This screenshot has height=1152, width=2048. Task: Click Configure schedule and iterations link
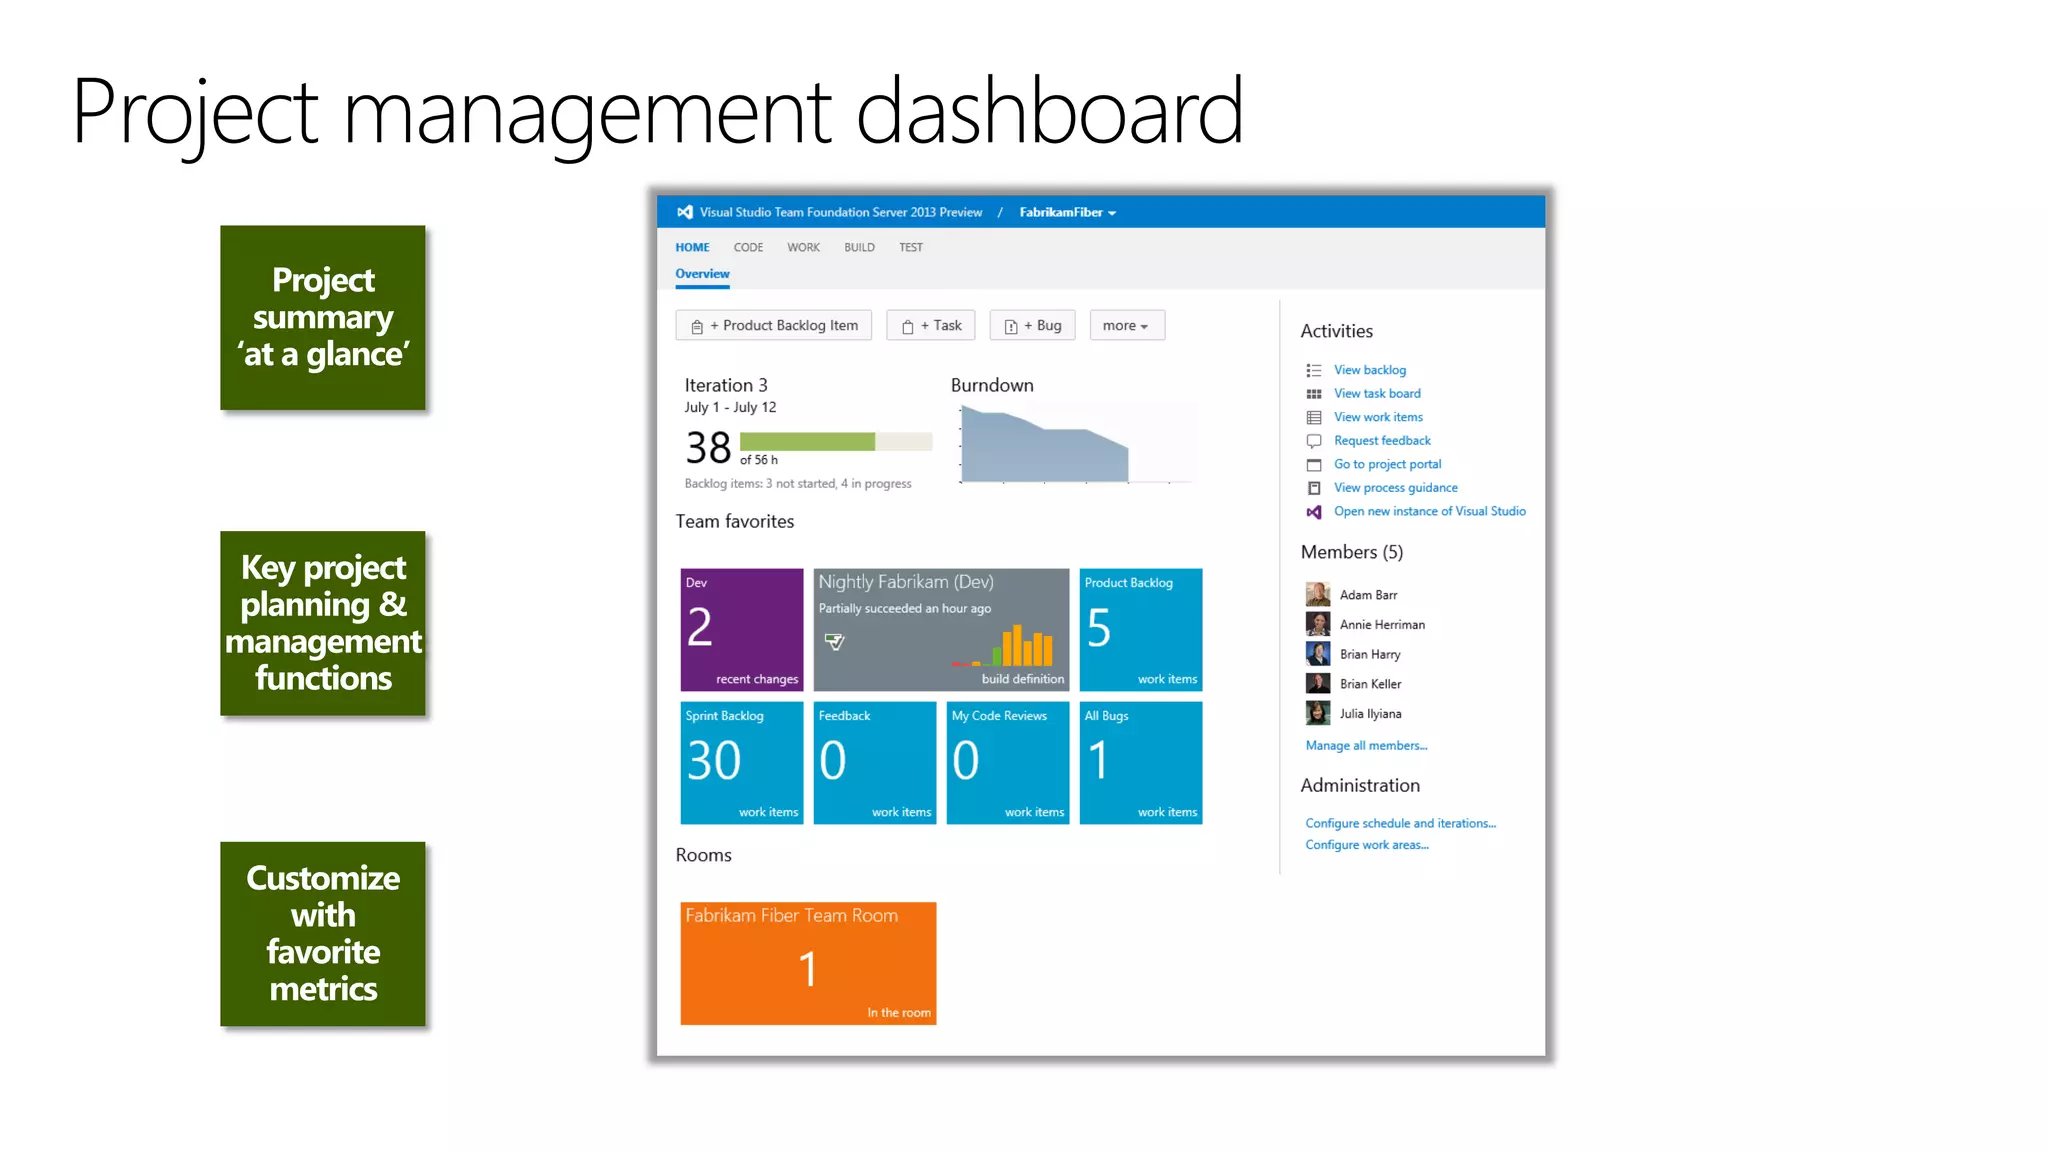click(1400, 824)
